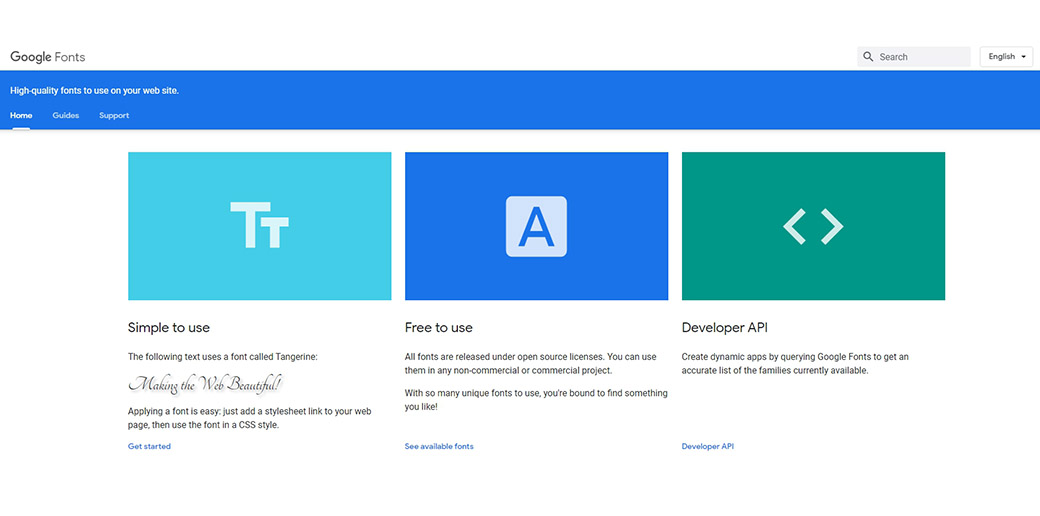Click the magnifying glass search icon
Viewport: 1040px width, 516px height.
pos(868,57)
